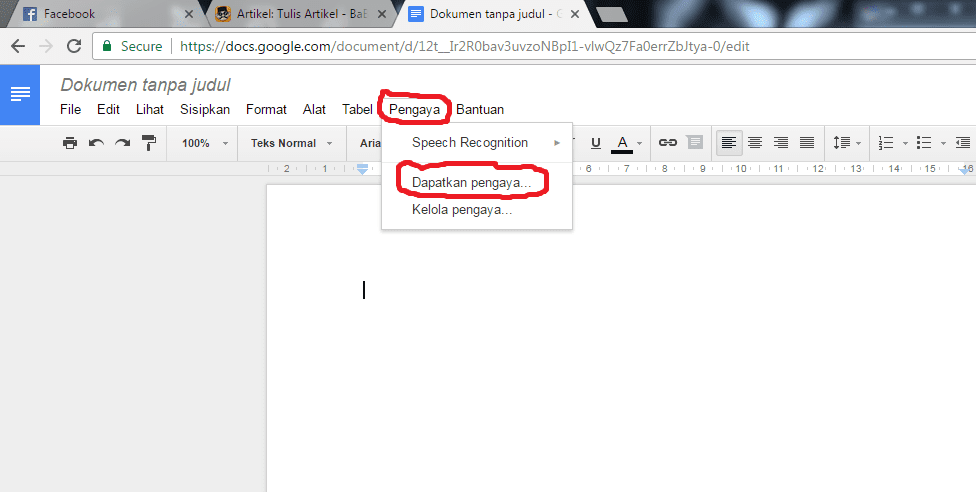Click the docs.google.com address bar
The height and width of the screenshot is (492, 976).
click(x=535, y=46)
